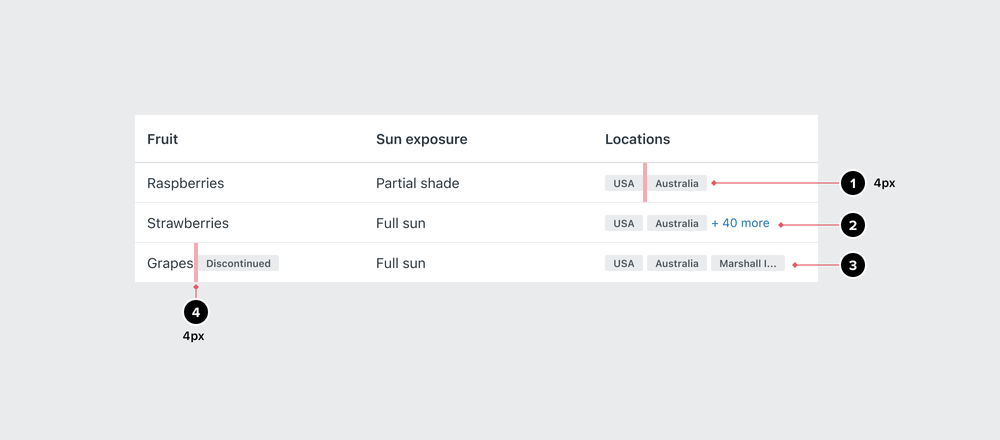Click the Discontinued badge next to Grapes
The width and height of the screenshot is (1000, 440).
coord(238,264)
